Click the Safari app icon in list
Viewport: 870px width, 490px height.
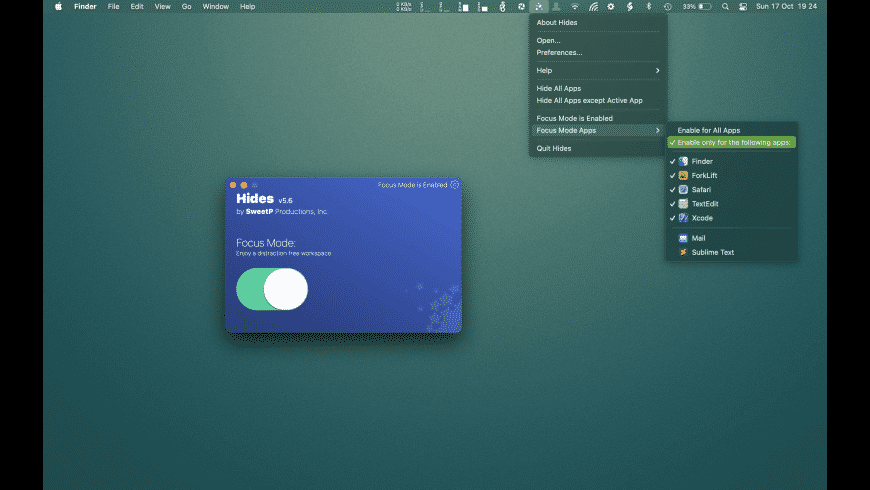pyautogui.click(x=683, y=190)
